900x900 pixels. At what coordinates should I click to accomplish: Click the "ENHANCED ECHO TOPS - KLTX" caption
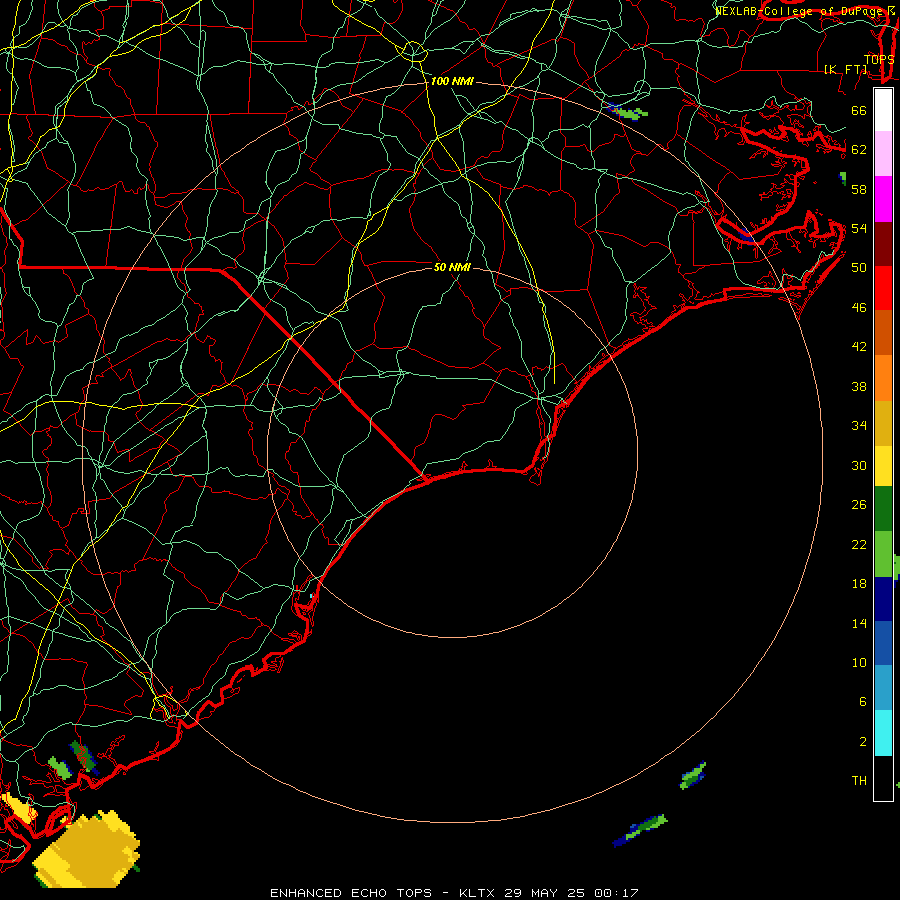click(384, 893)
